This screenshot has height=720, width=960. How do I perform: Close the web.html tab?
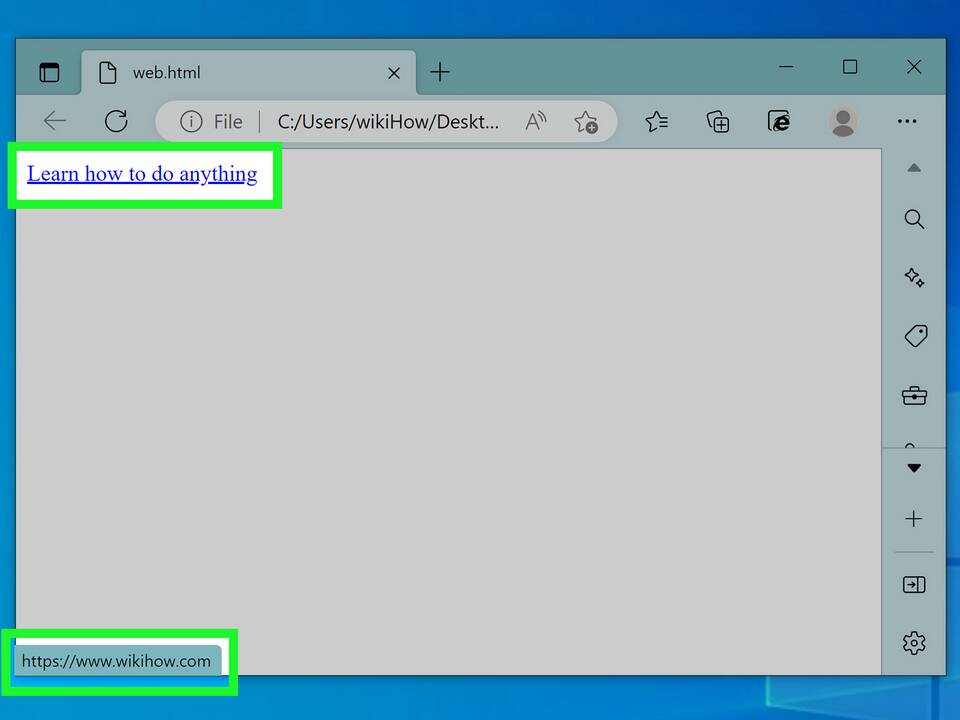point(394,73)
